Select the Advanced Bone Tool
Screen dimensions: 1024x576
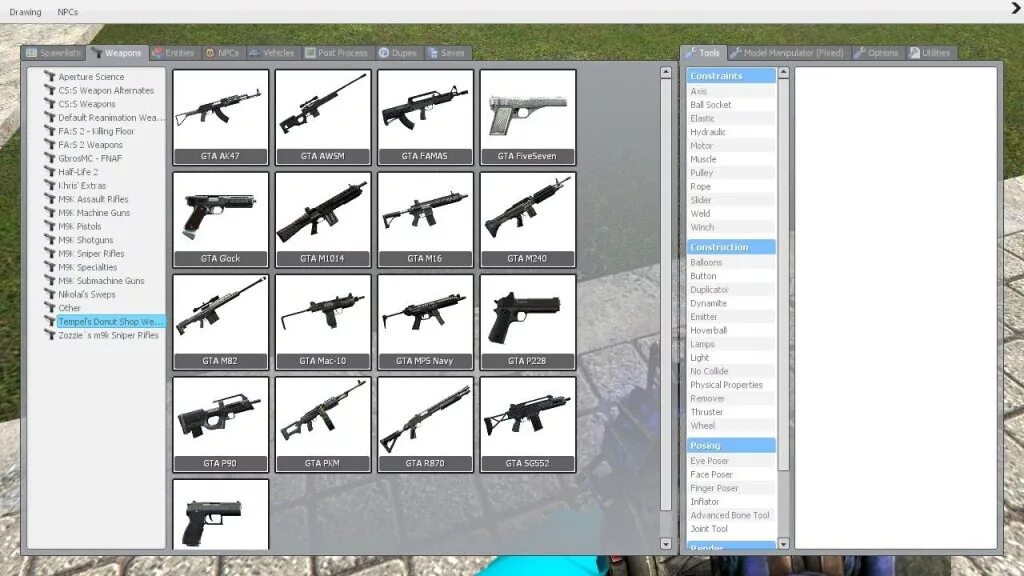[731, 515]
